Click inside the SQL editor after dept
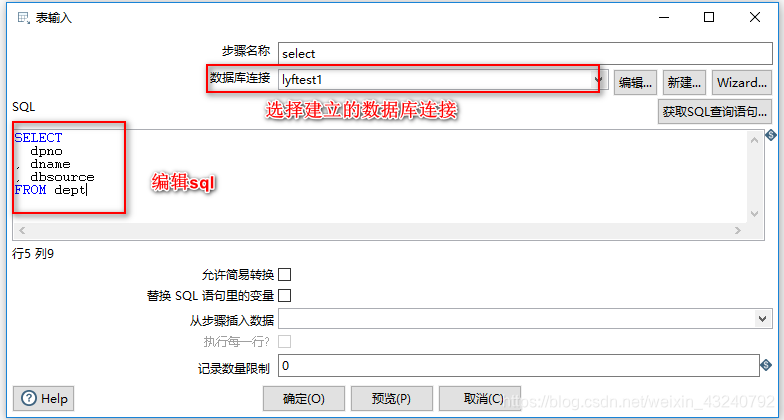This screenshot has width=784, height=420. click(87, 190)
